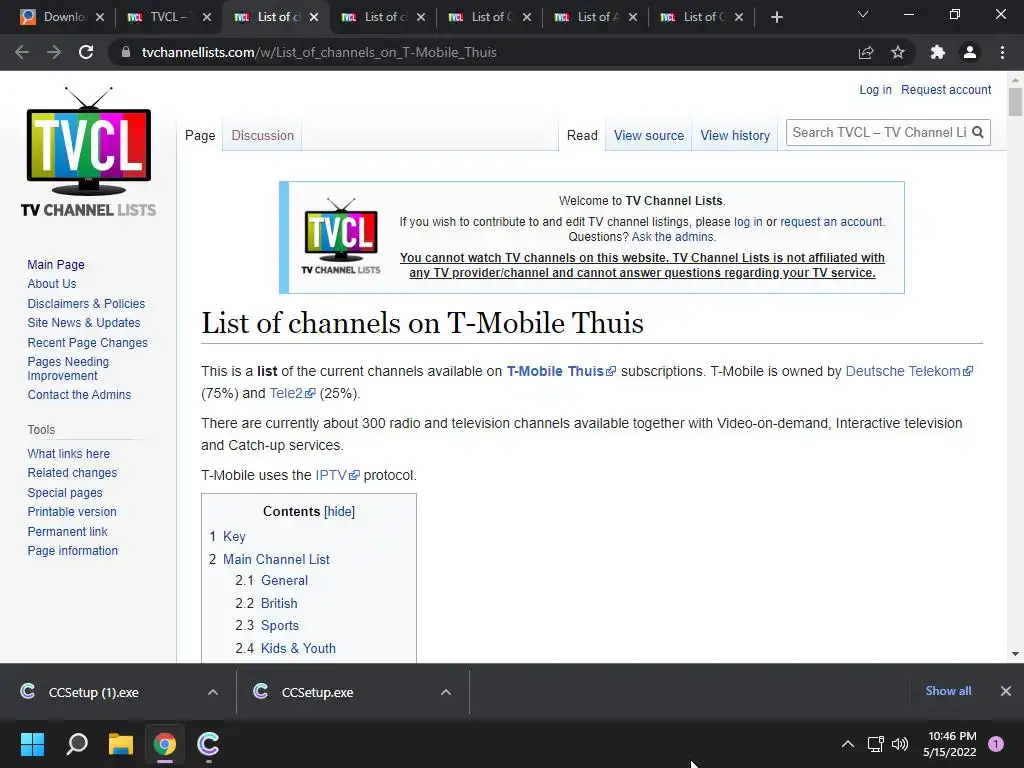Open a new tab with the plus button

pyautogui.click(x=776, y=17)
